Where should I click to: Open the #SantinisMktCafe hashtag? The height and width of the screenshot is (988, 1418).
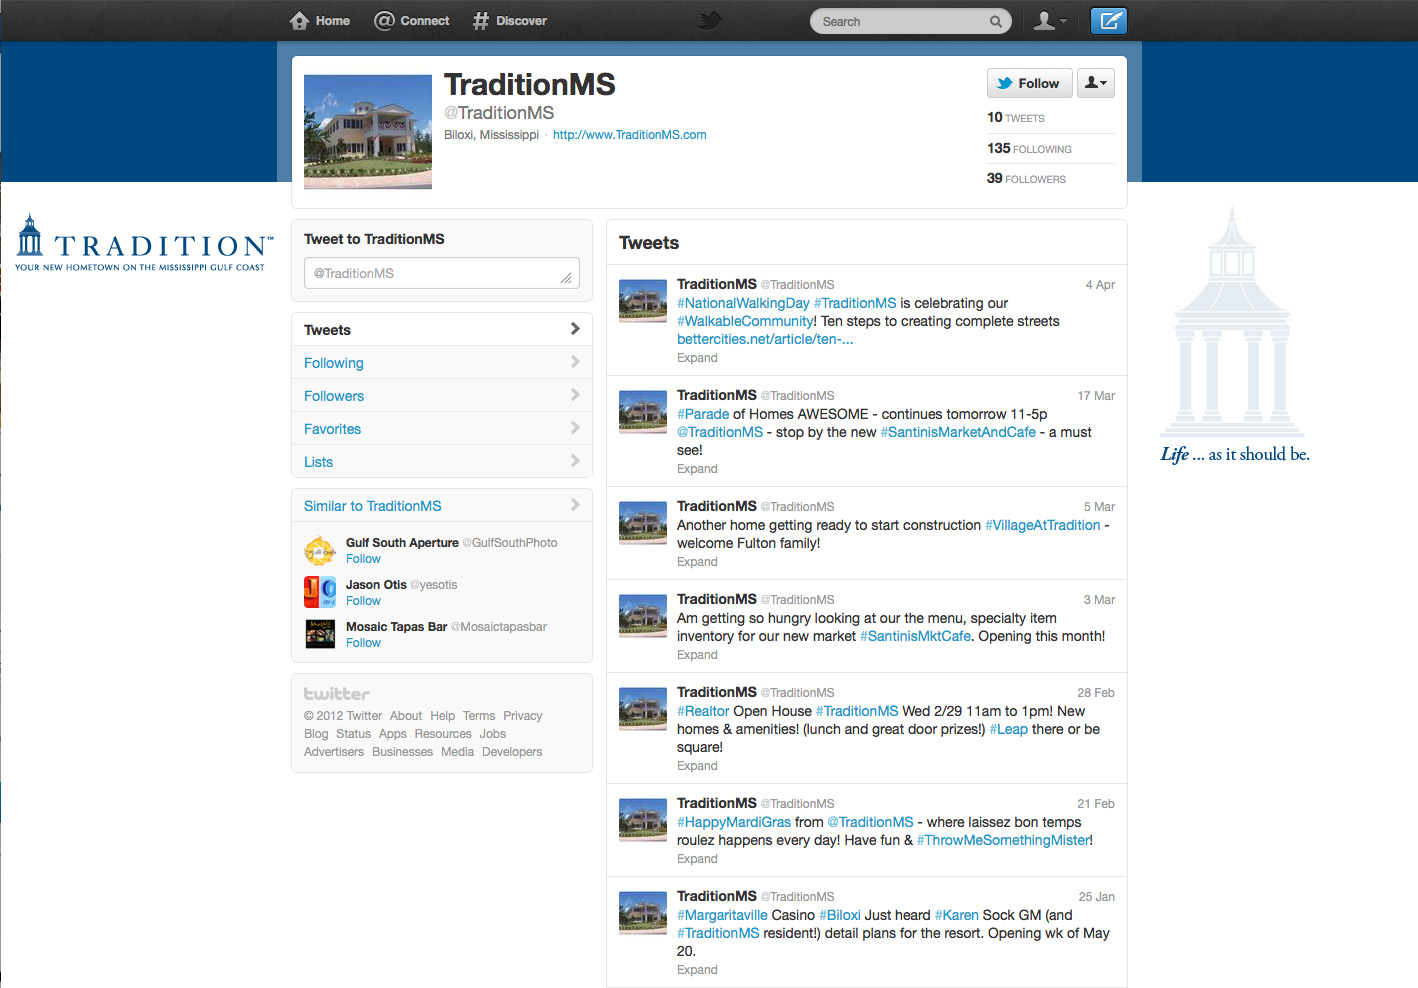(x=915, y=636)
